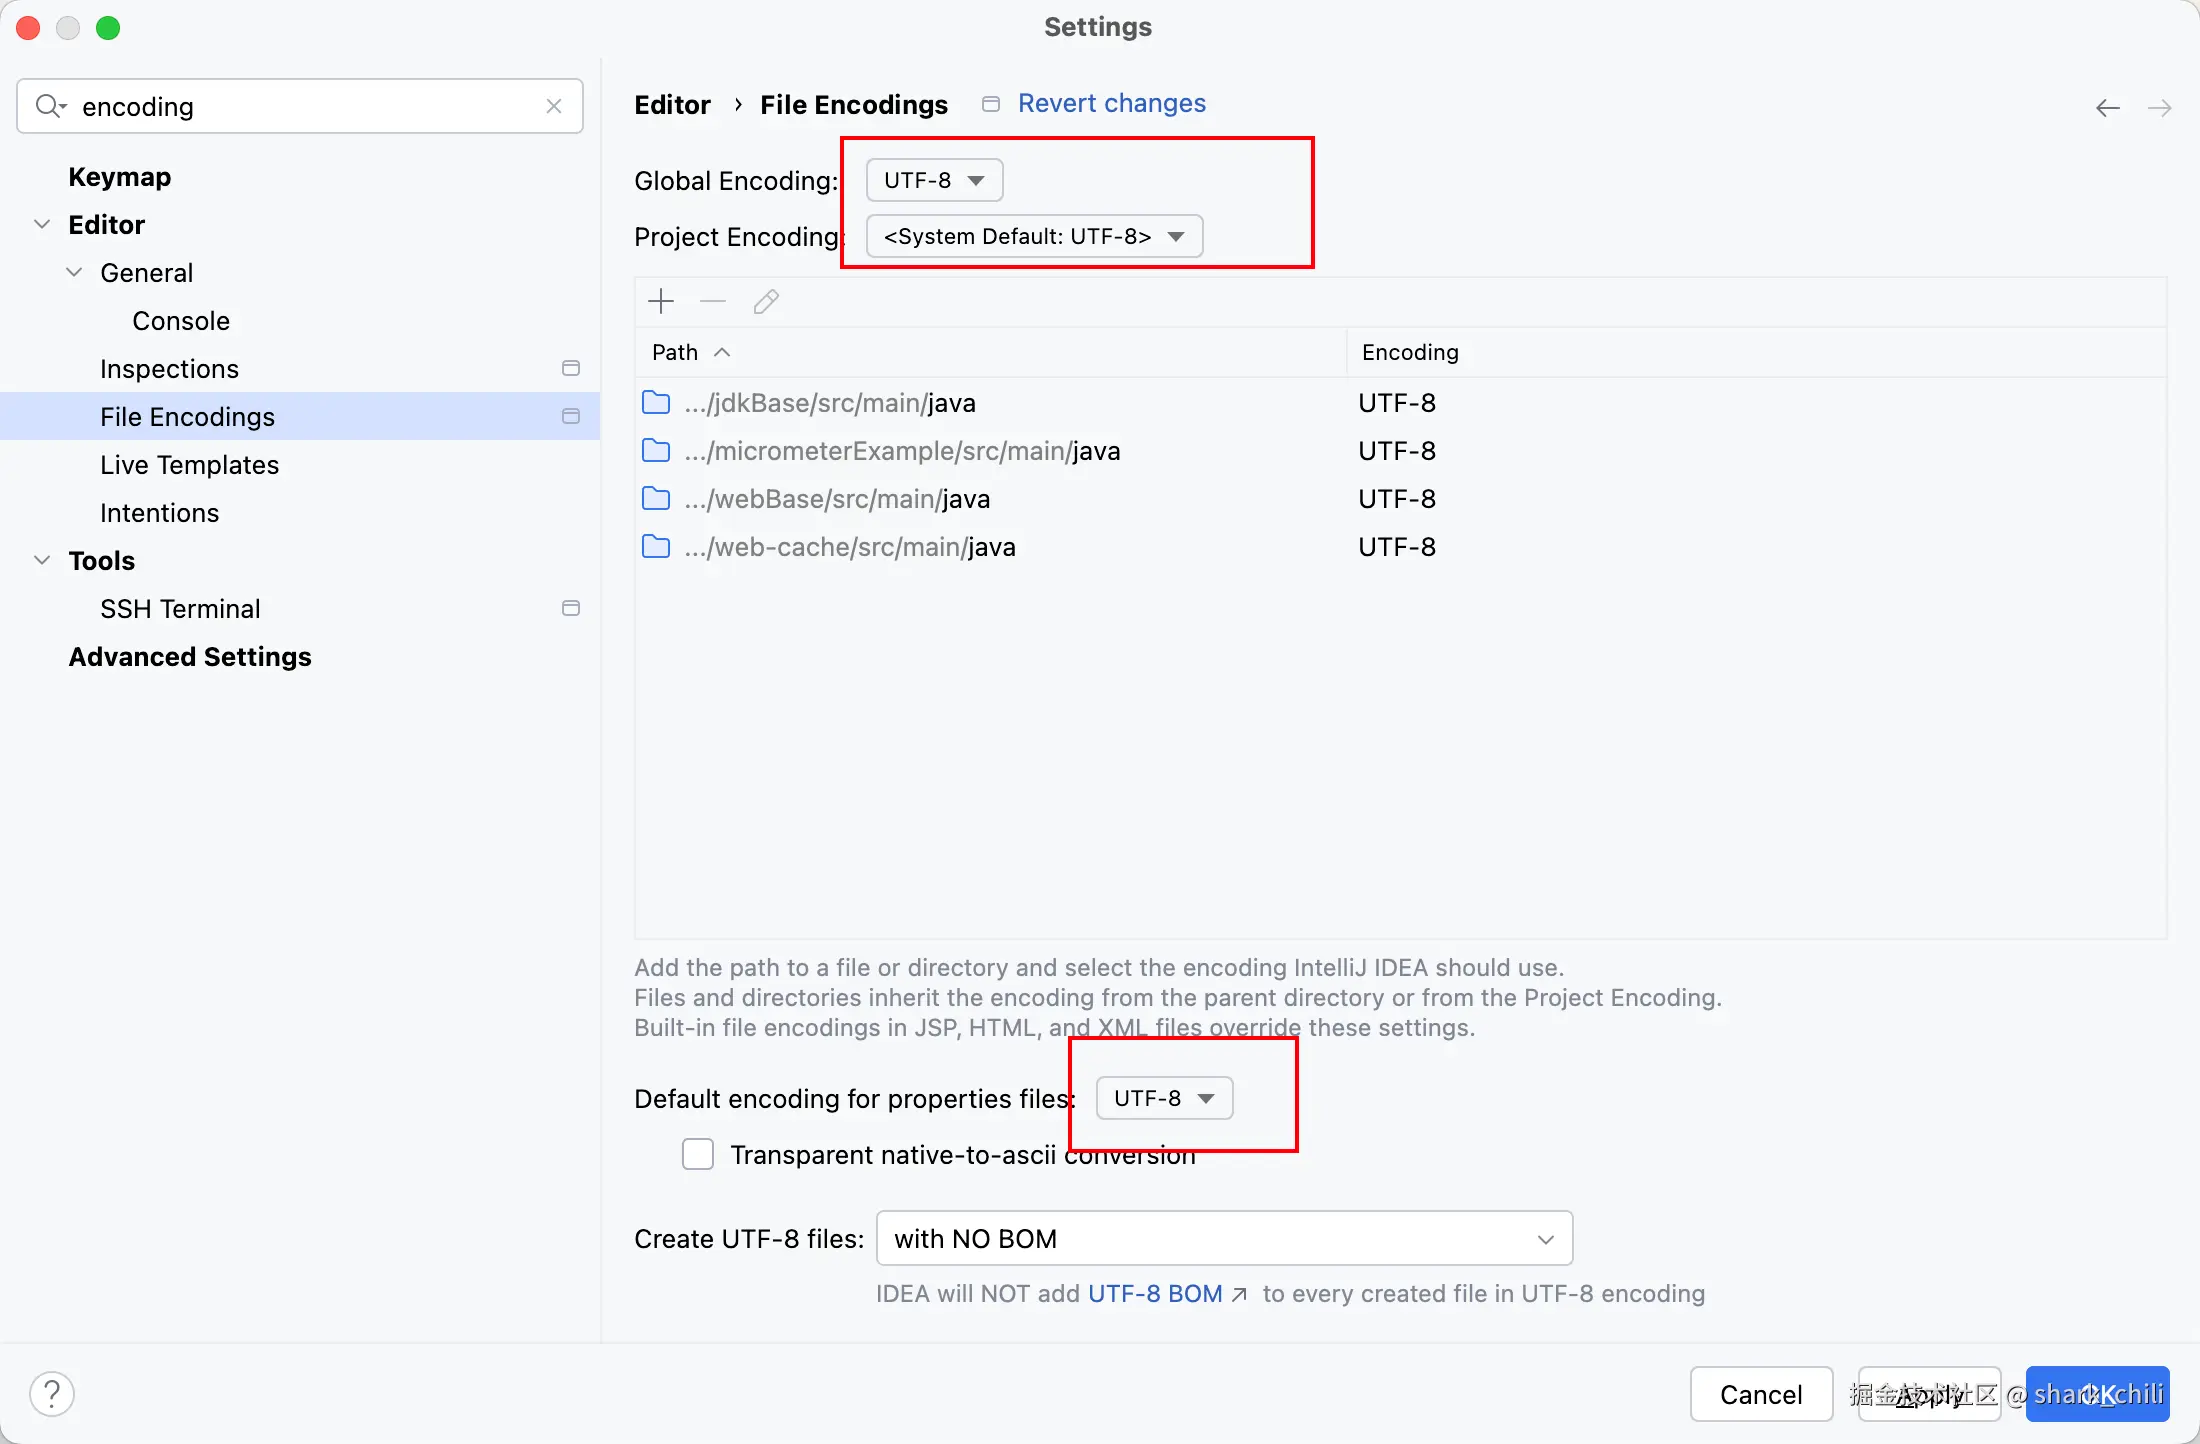Viewport: 2200px width, 1444px height.
Task: Collapse the Tools tree section
Action: (x=42, y=560)
